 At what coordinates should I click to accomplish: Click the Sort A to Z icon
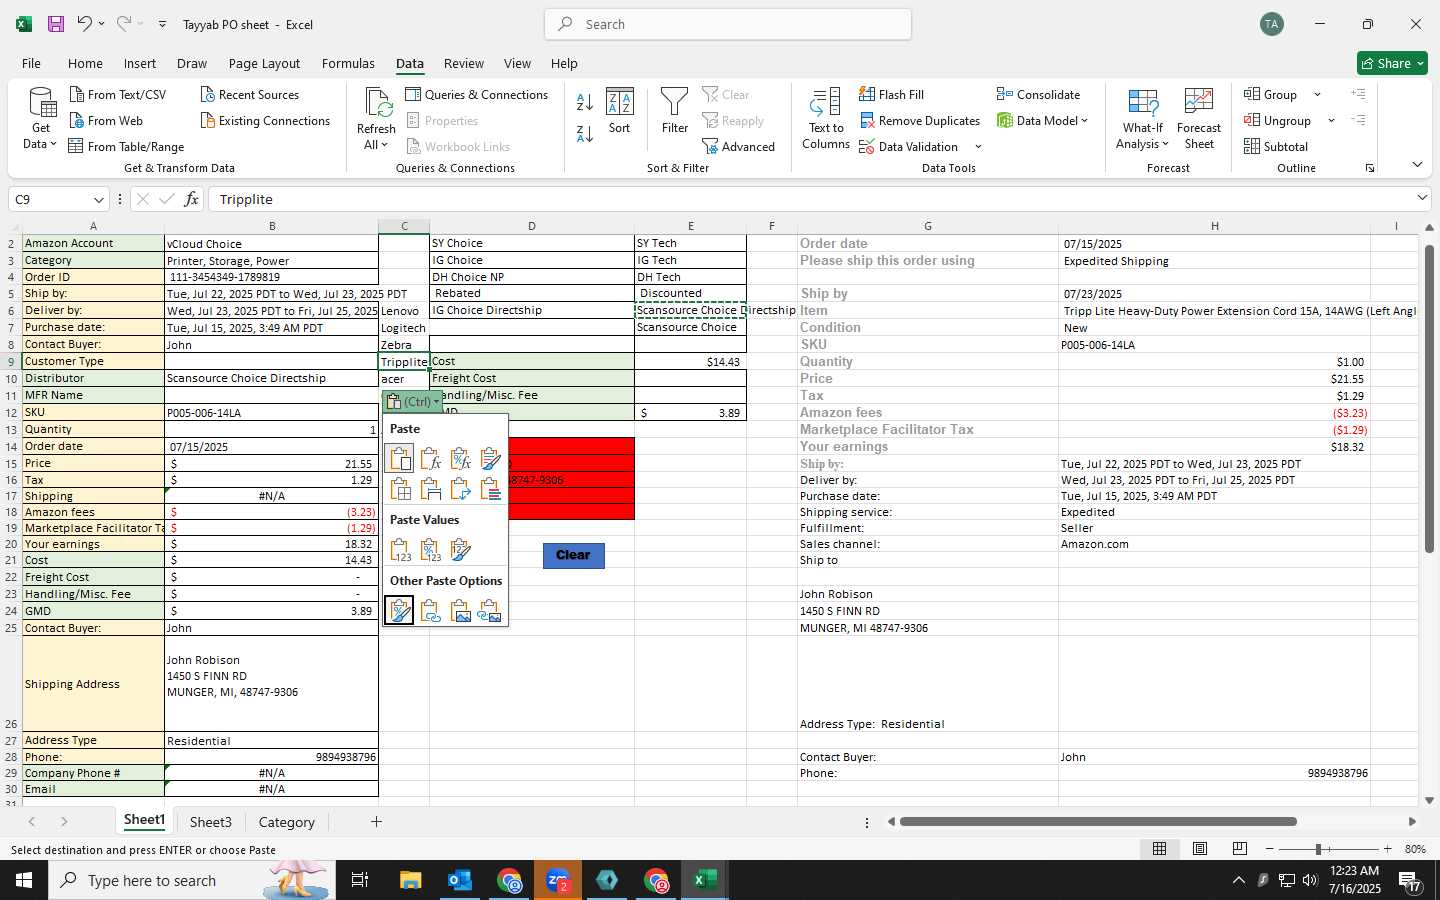tap(585, 102)
